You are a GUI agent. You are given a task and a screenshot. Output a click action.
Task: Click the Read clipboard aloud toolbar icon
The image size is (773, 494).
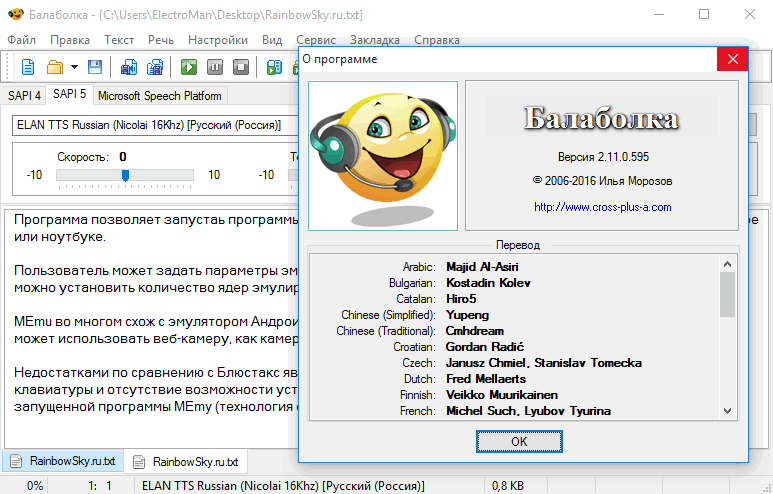274,67
